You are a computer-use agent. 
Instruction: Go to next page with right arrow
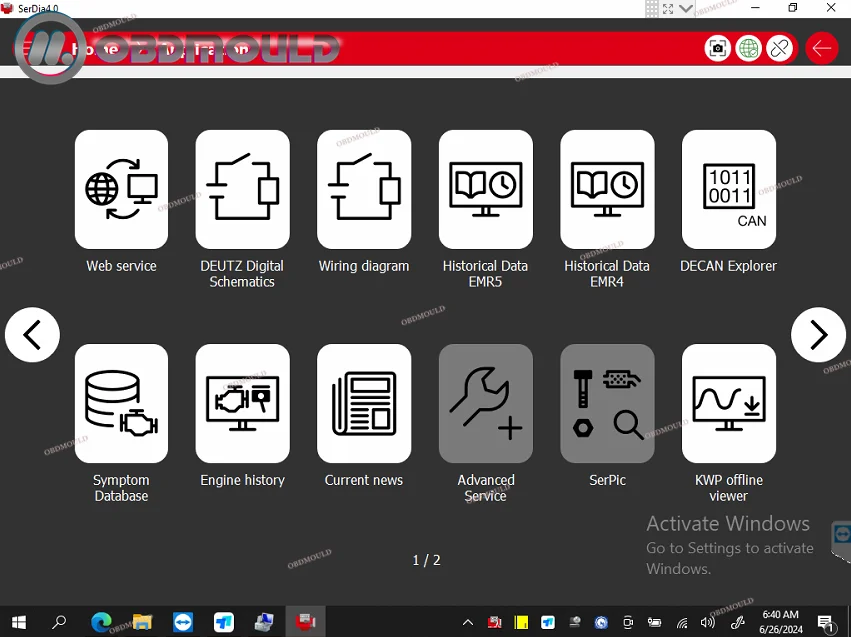pyautogui.click(x=818, y=335)
